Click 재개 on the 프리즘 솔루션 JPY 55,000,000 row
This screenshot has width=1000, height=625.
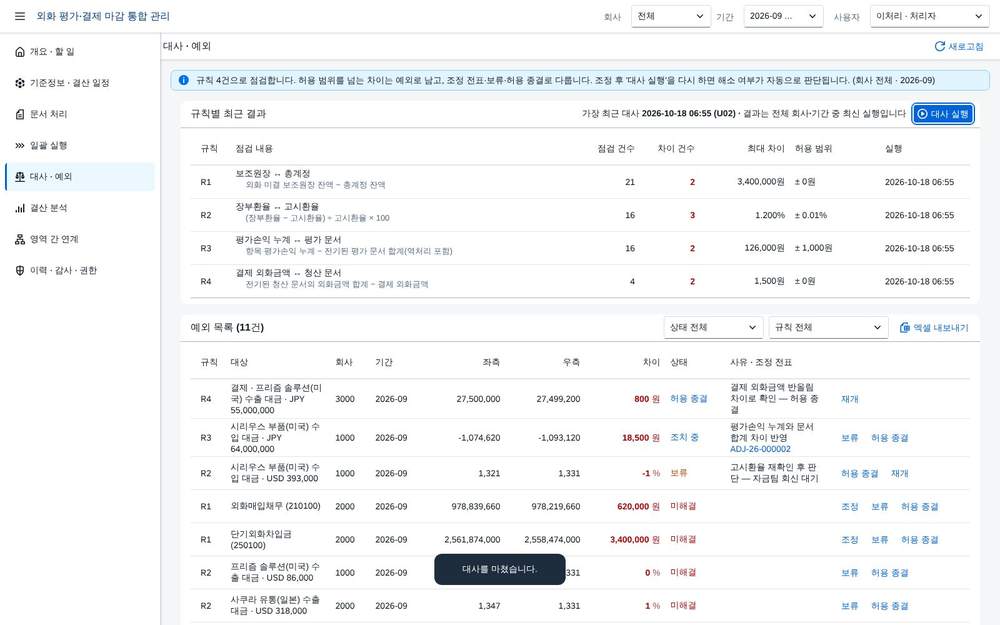(849, 399)
